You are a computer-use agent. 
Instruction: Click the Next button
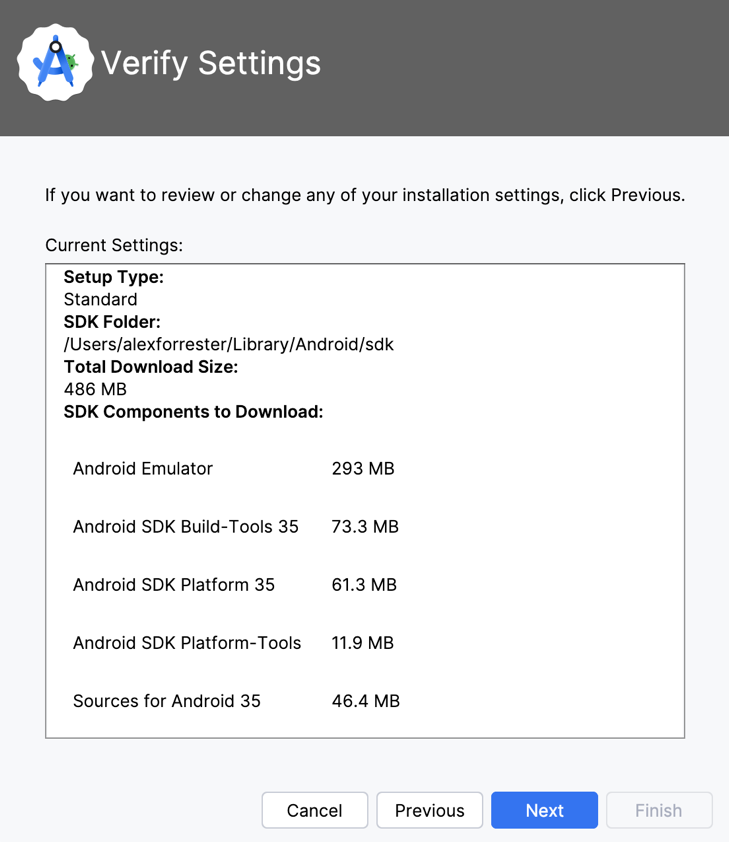tap(544, 810)
